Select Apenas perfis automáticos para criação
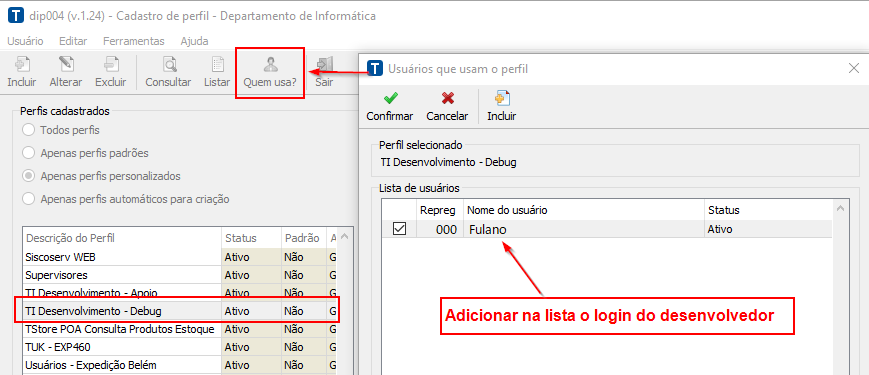Viewport: 869px width, 375px height. click(x=28, y=199)
